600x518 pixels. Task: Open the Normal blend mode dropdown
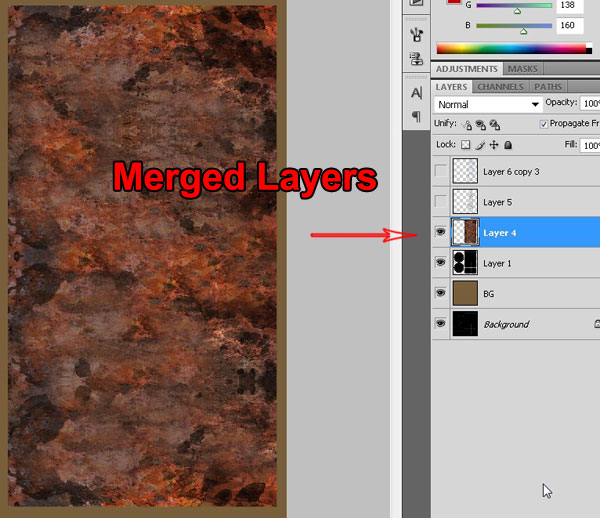(488, 104)
